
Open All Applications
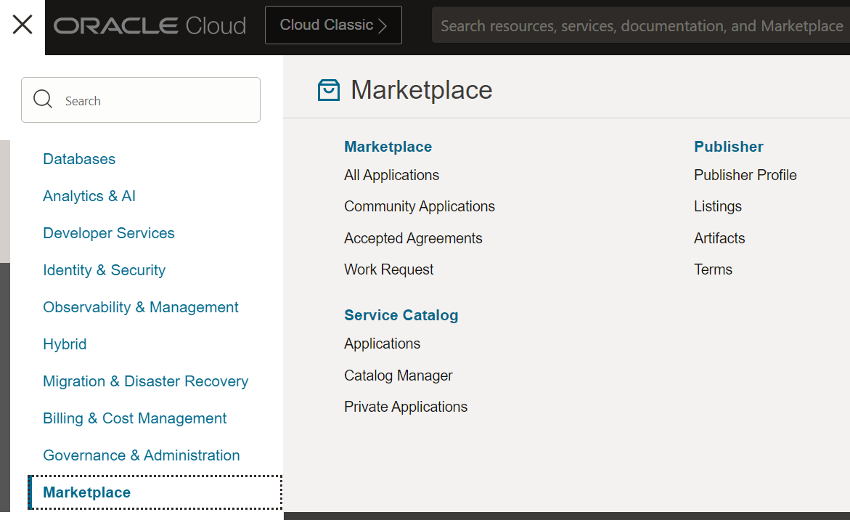click(x=391, y=175)
